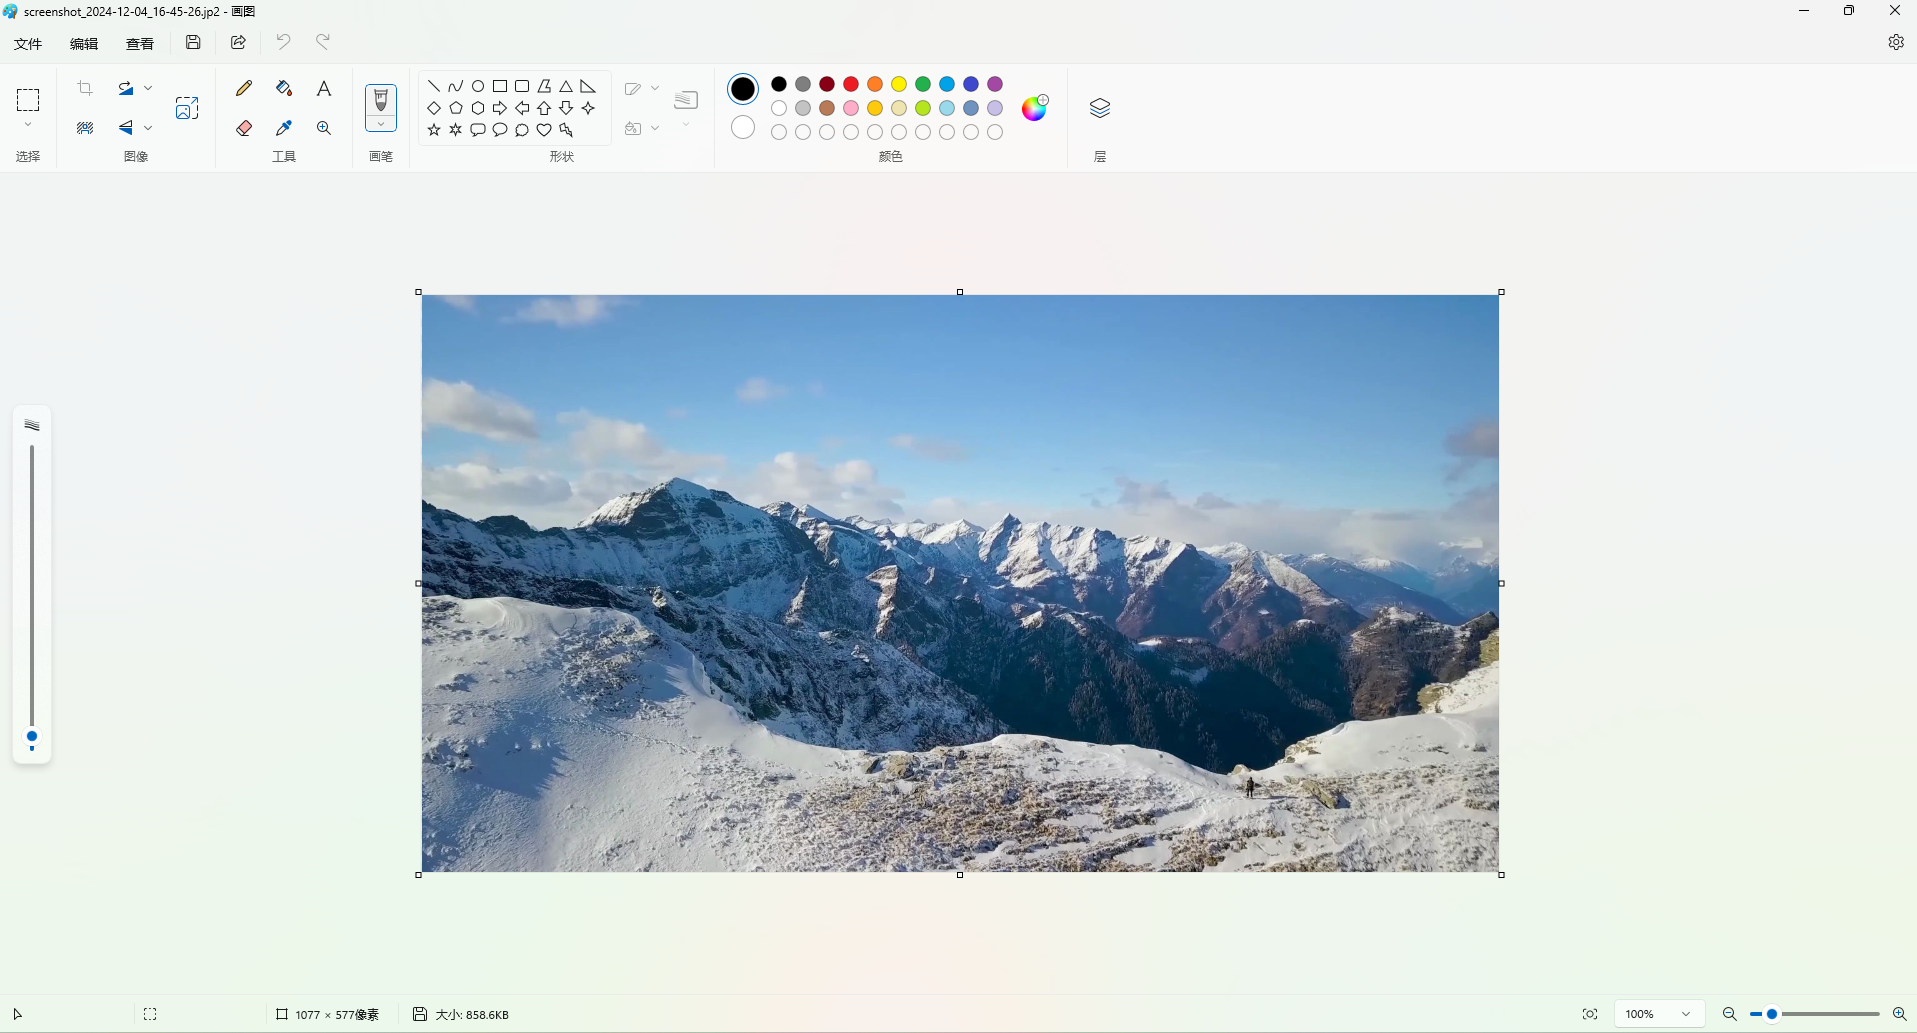The width and height of the screenshot is (1917, 1033).
Task: Select the Text tool
Action: click(324, 88)
